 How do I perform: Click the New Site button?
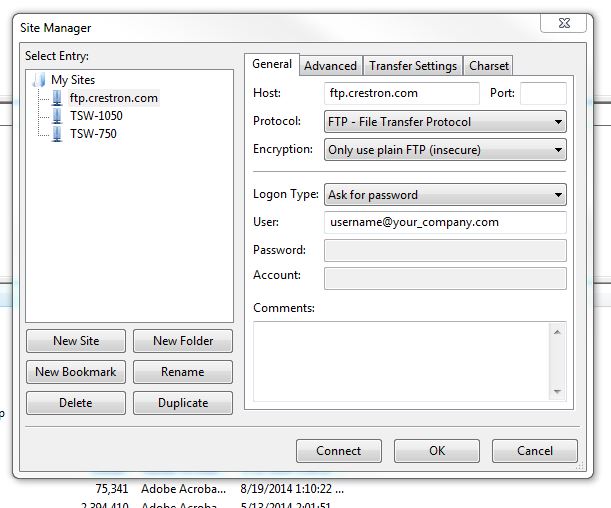point(76,341)
